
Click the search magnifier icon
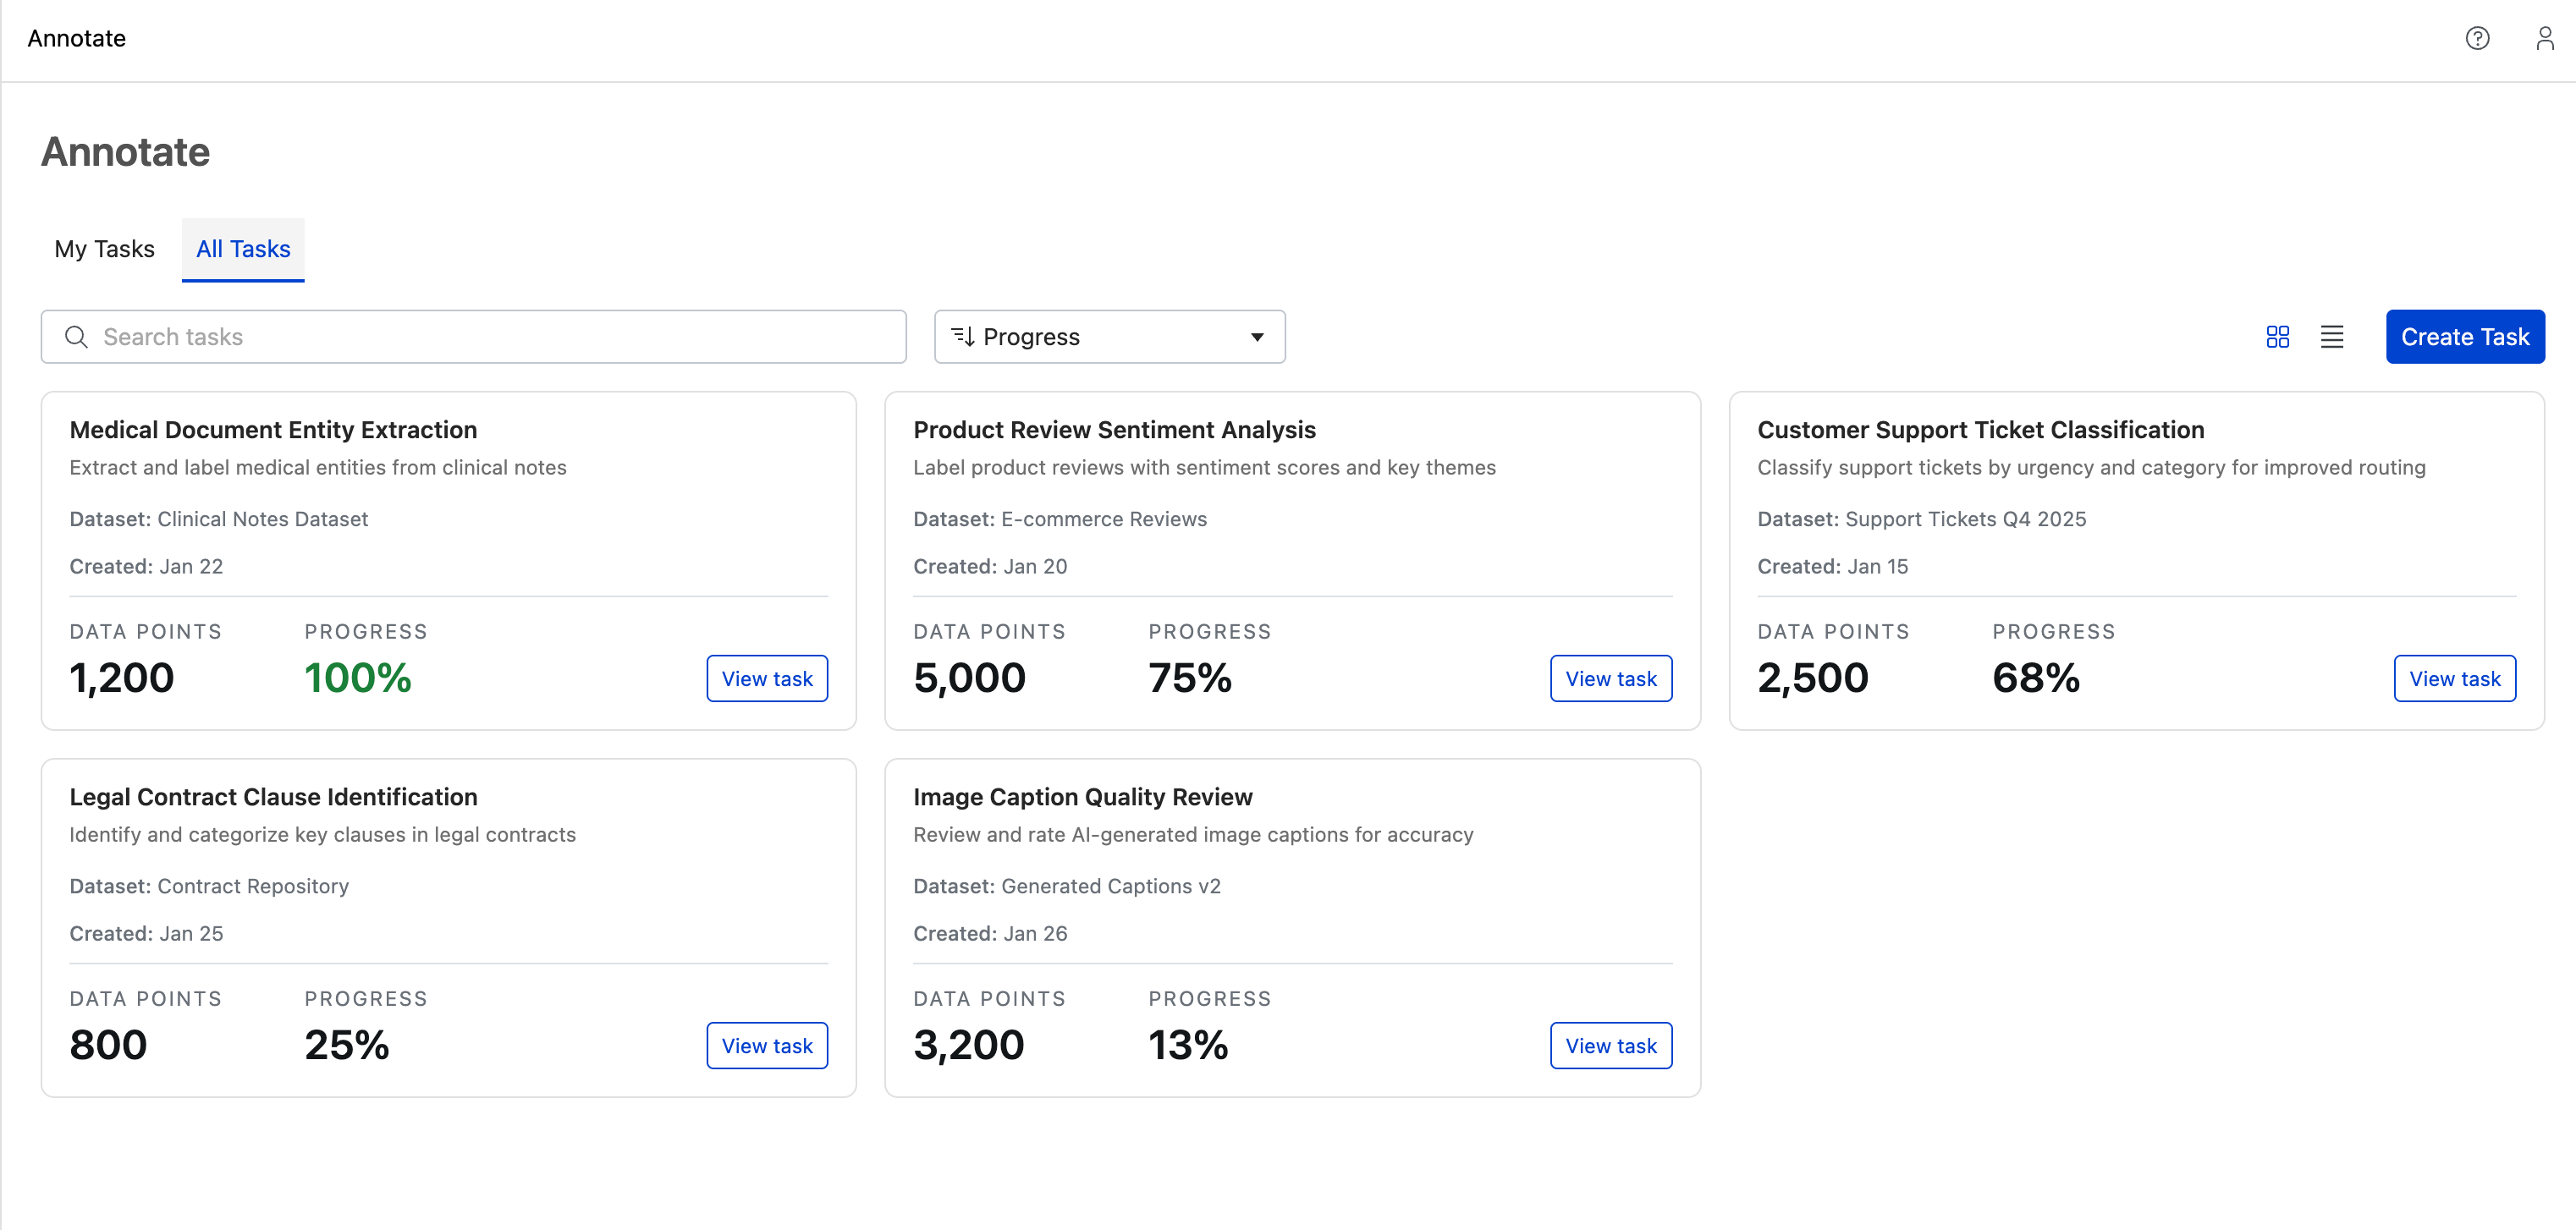coord(77,337)
